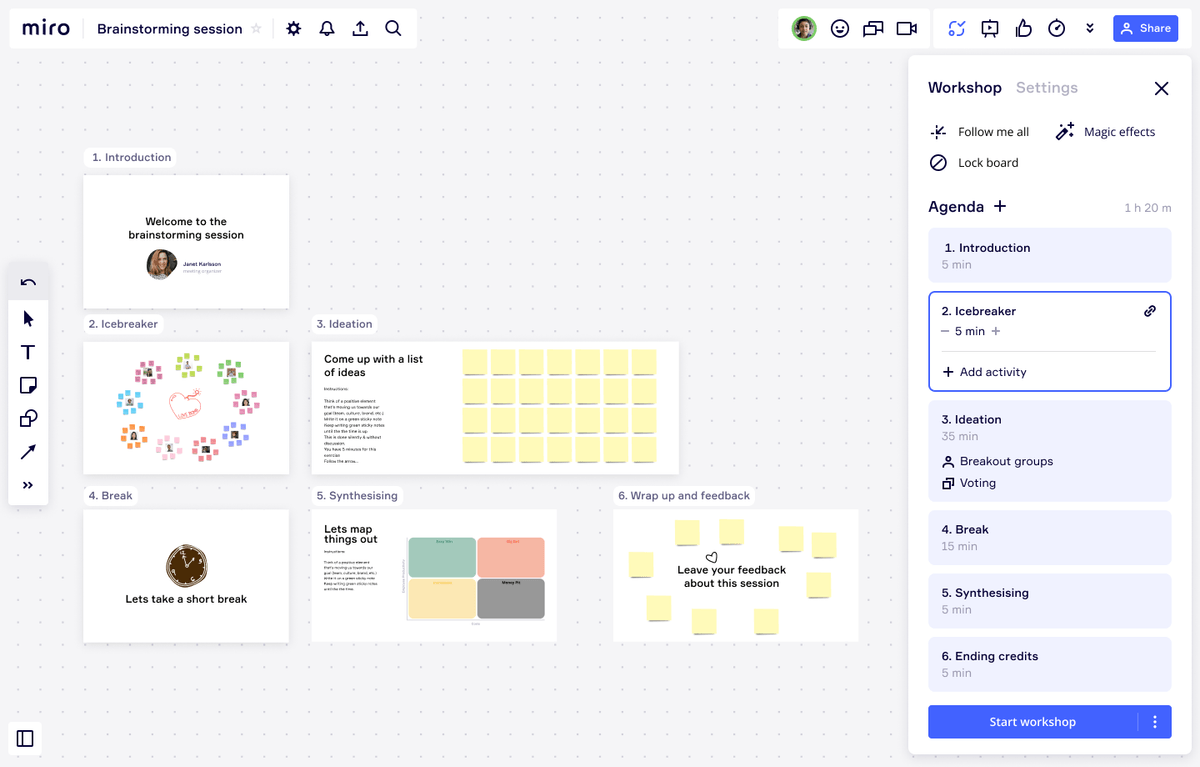Expand more tools with the double chevron
The width and height of the screenshot is (1200, 767).
click(x=28, y=484)
